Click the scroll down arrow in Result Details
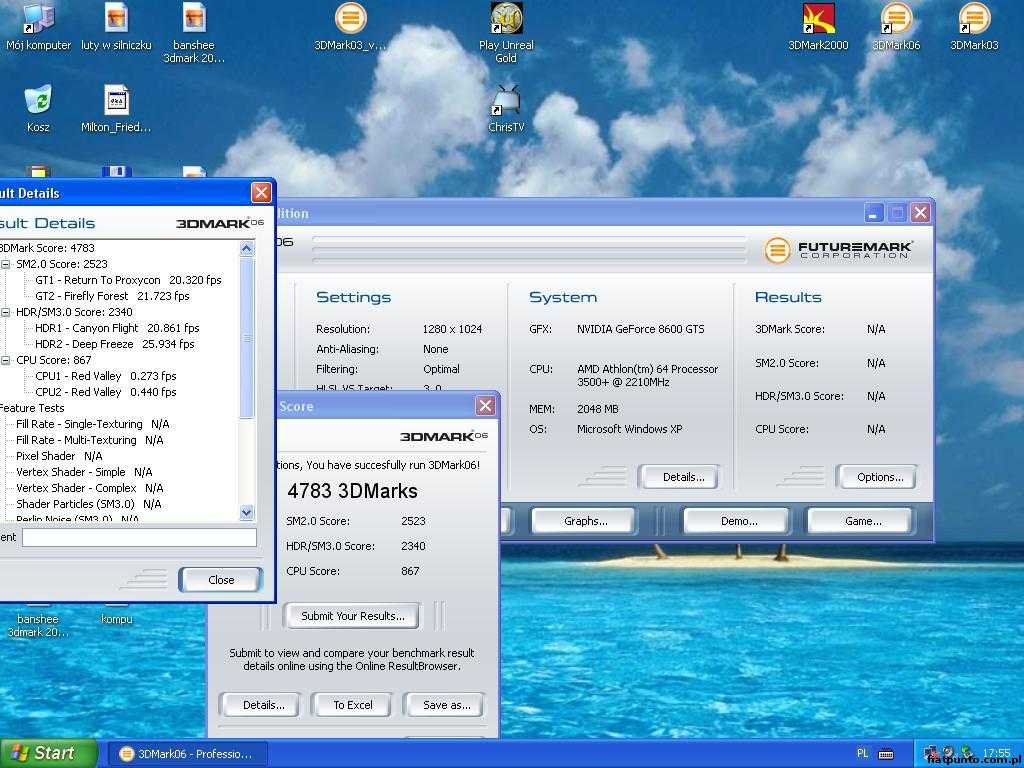 [246, 512]
